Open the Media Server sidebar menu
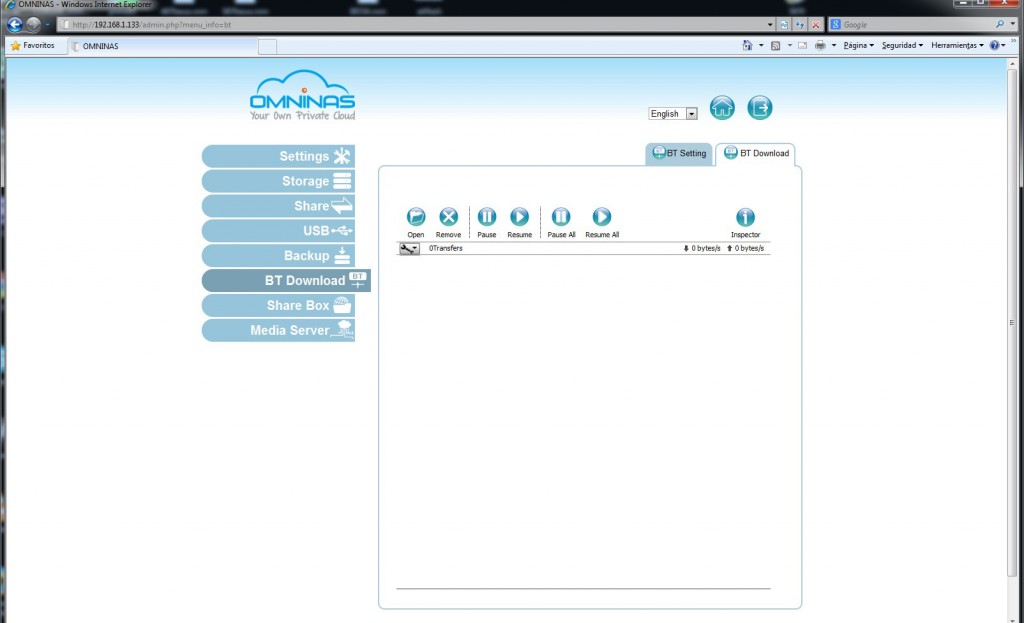 [x=278, y=330]
